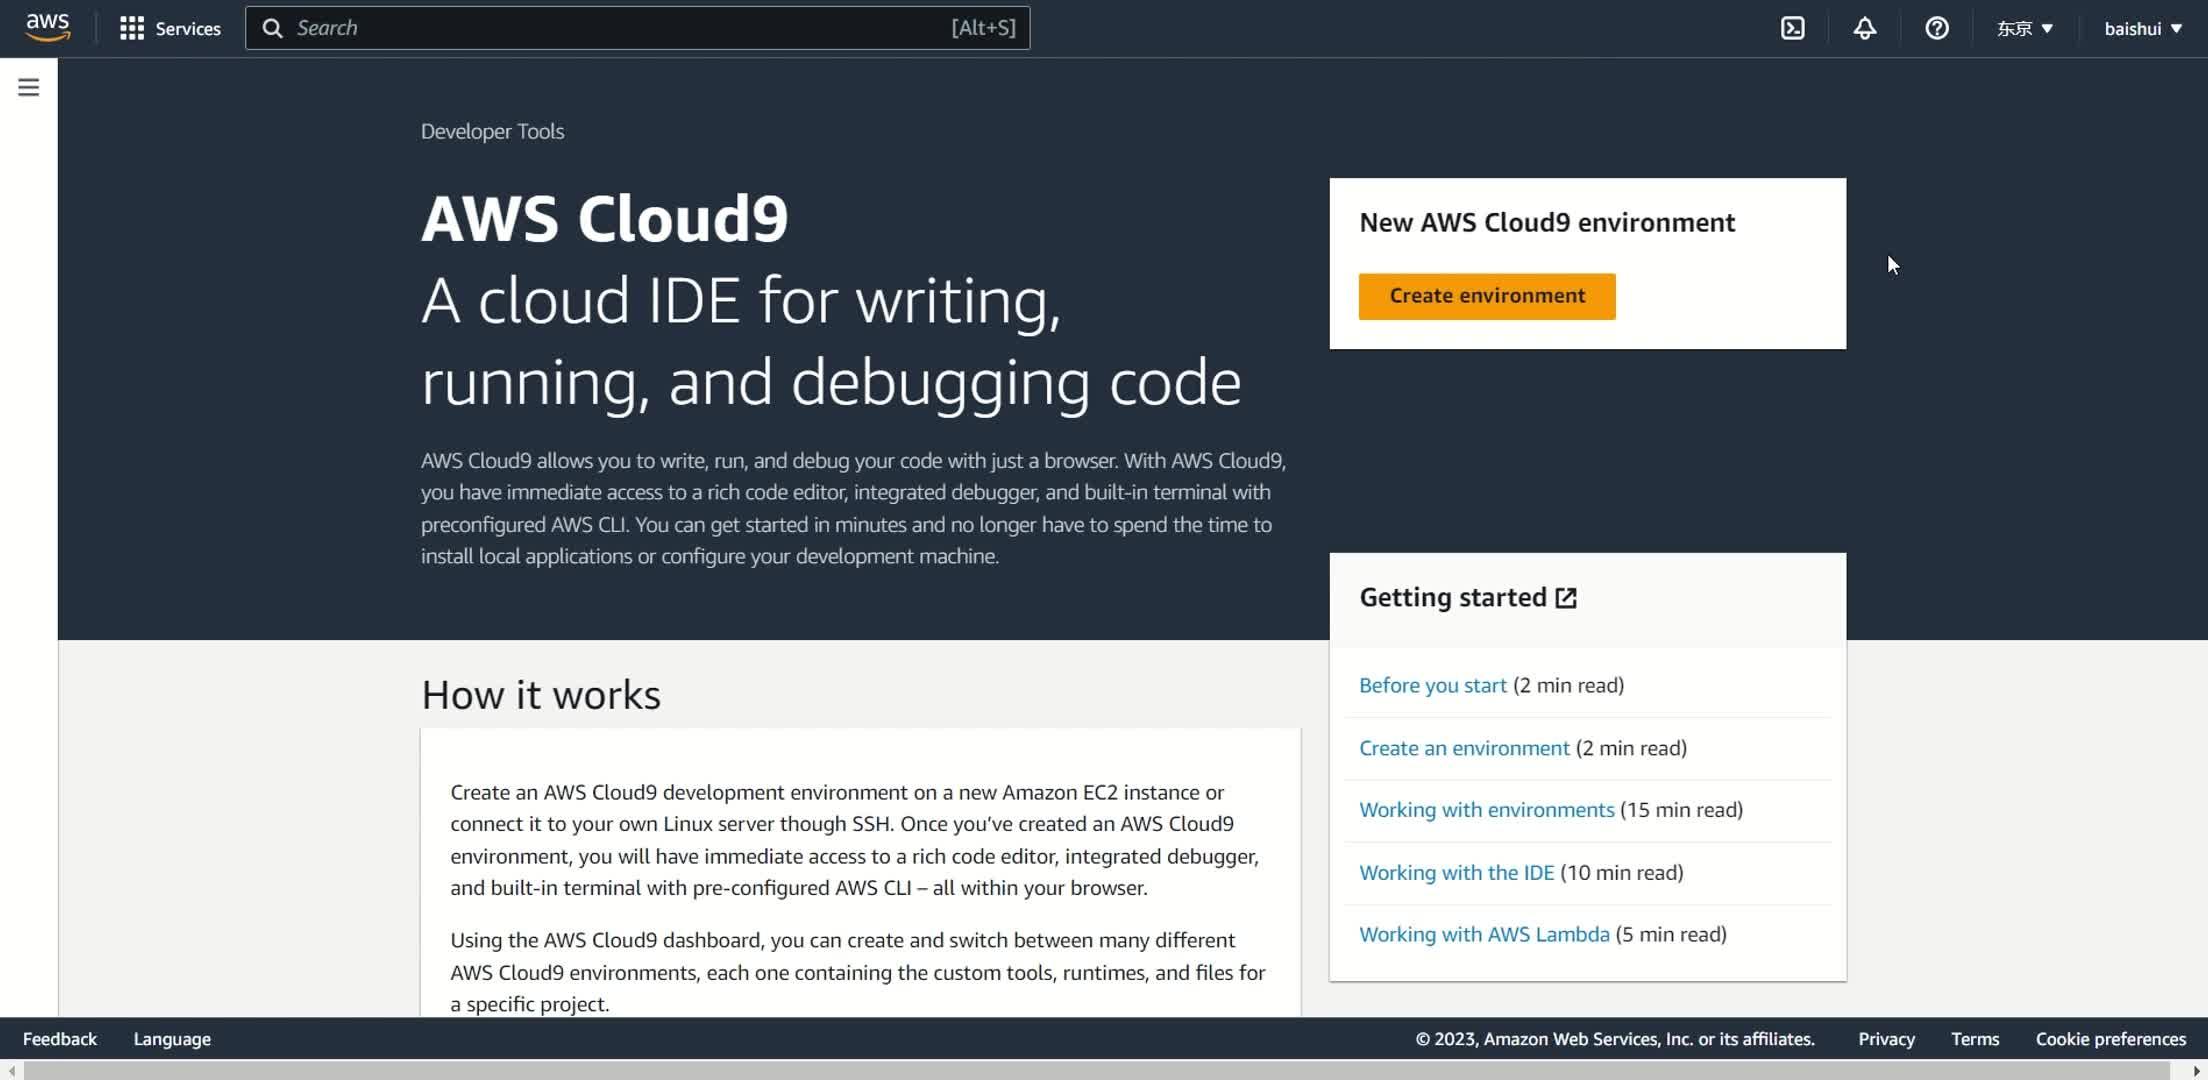Click the Create environment button
This screenshot has height=1080, width=2208.
(1486, 296)
